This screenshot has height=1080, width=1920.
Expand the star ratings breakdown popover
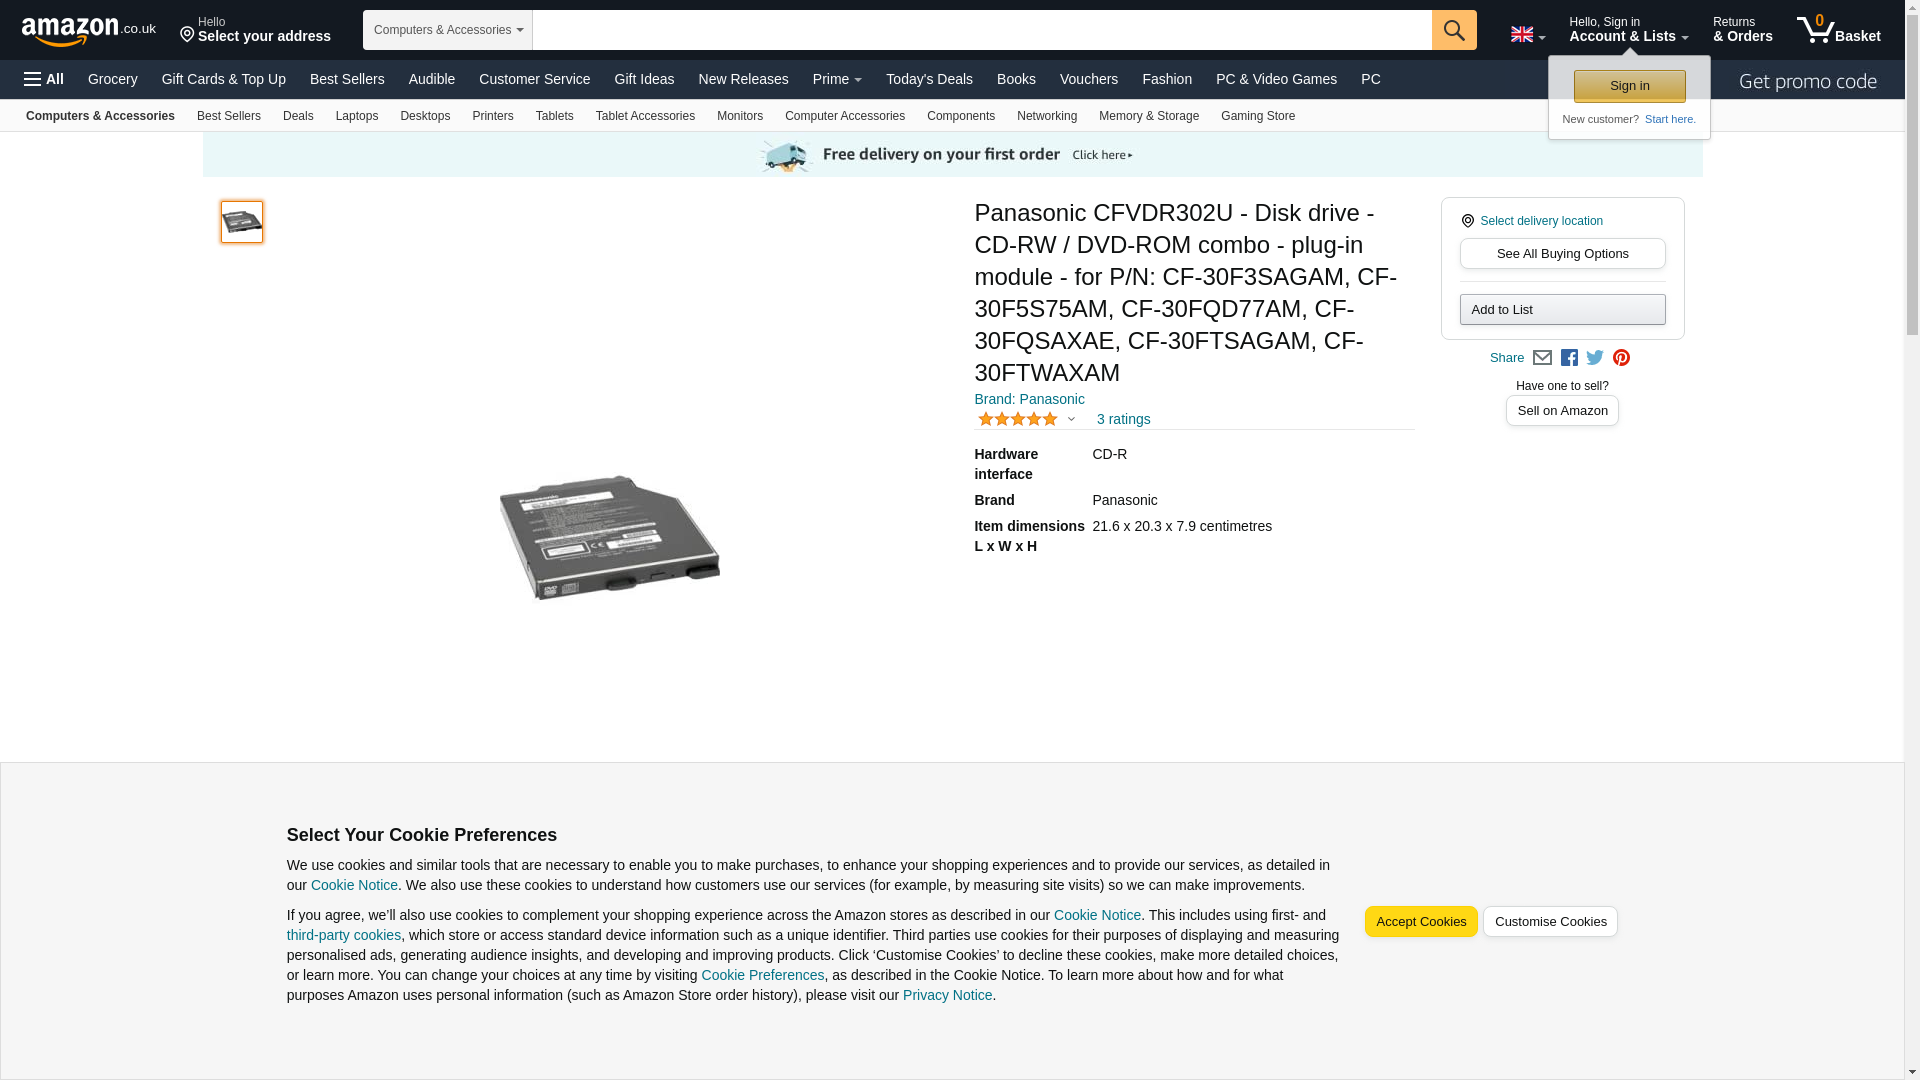tap(1026, 419)
